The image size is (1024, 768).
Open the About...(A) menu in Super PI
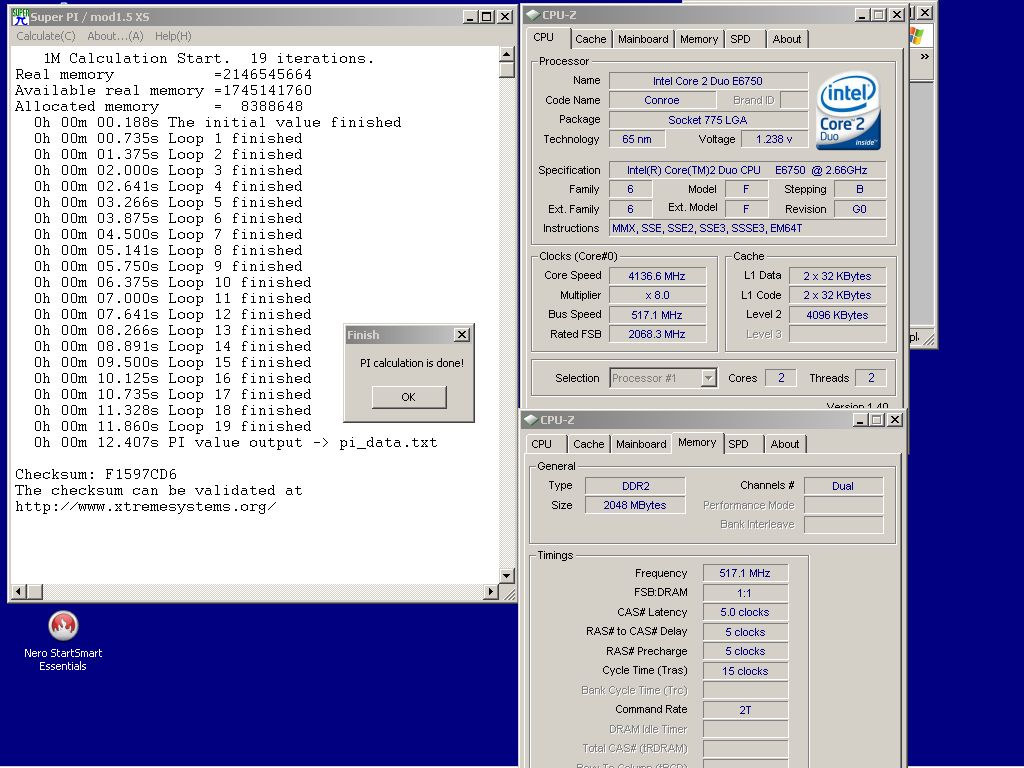(x=115, y=36)
